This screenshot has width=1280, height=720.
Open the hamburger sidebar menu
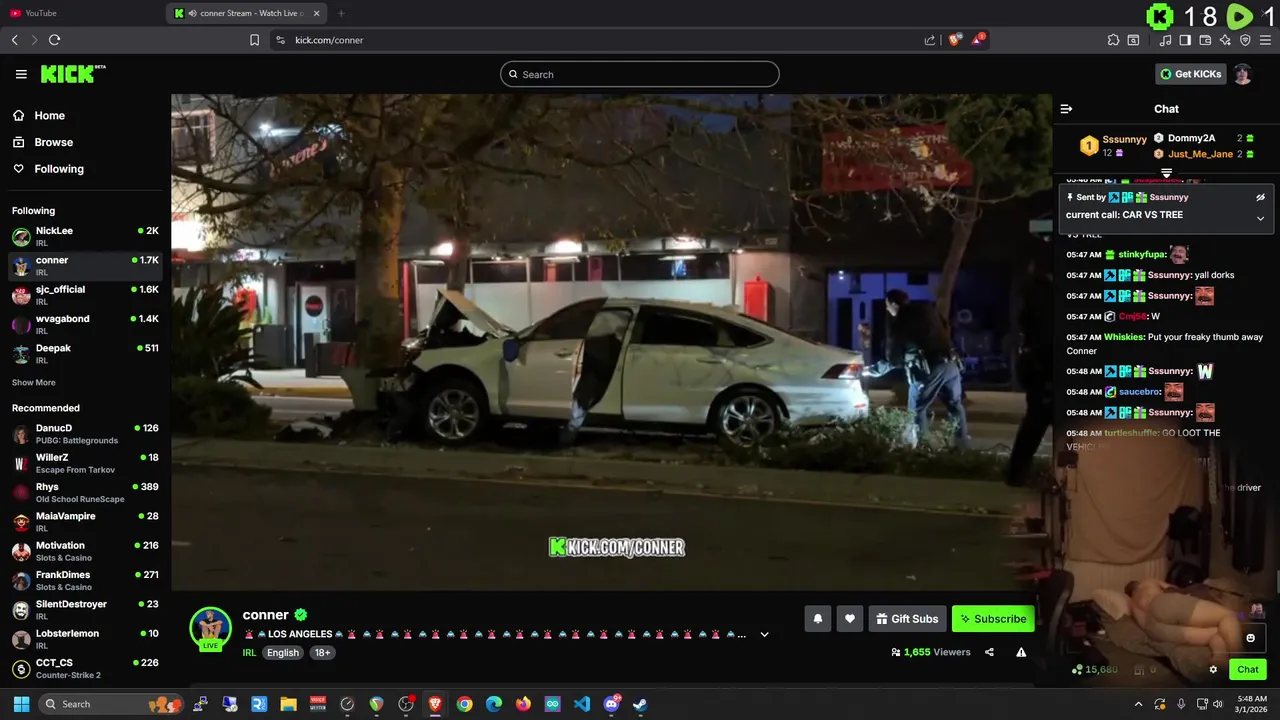pos(21,74)
